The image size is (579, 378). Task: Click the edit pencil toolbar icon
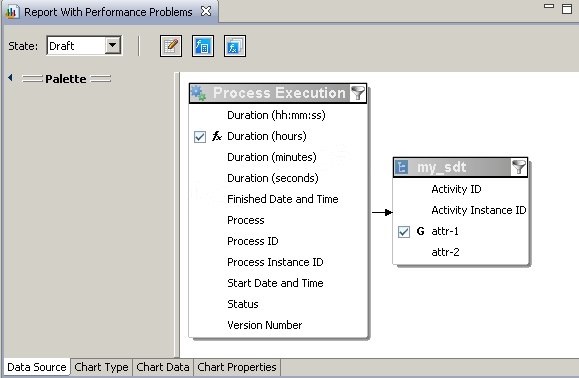tap(171, 46)
